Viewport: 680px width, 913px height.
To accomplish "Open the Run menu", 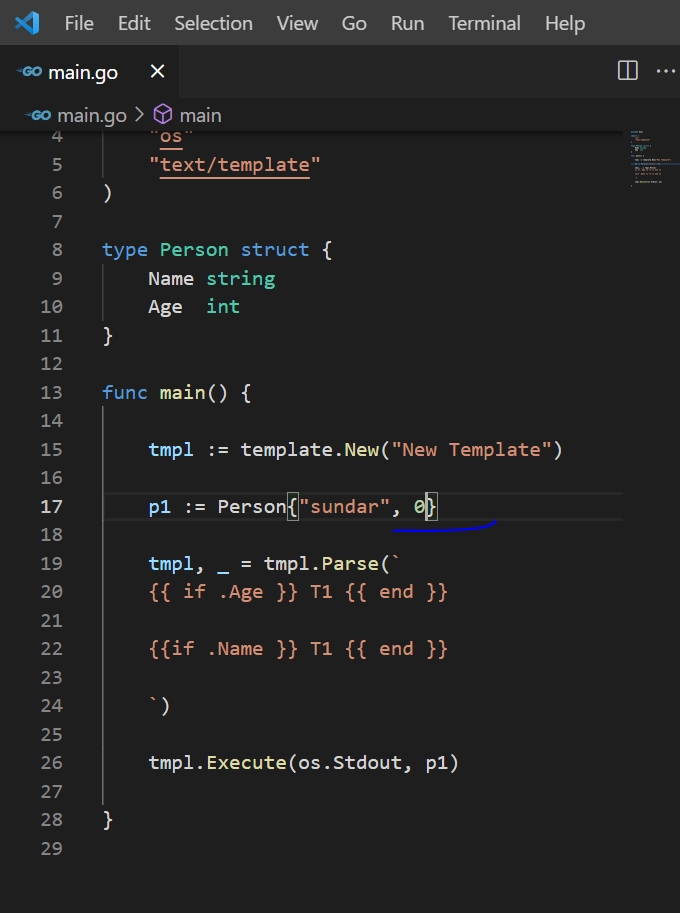I will (x=407, y=23).
